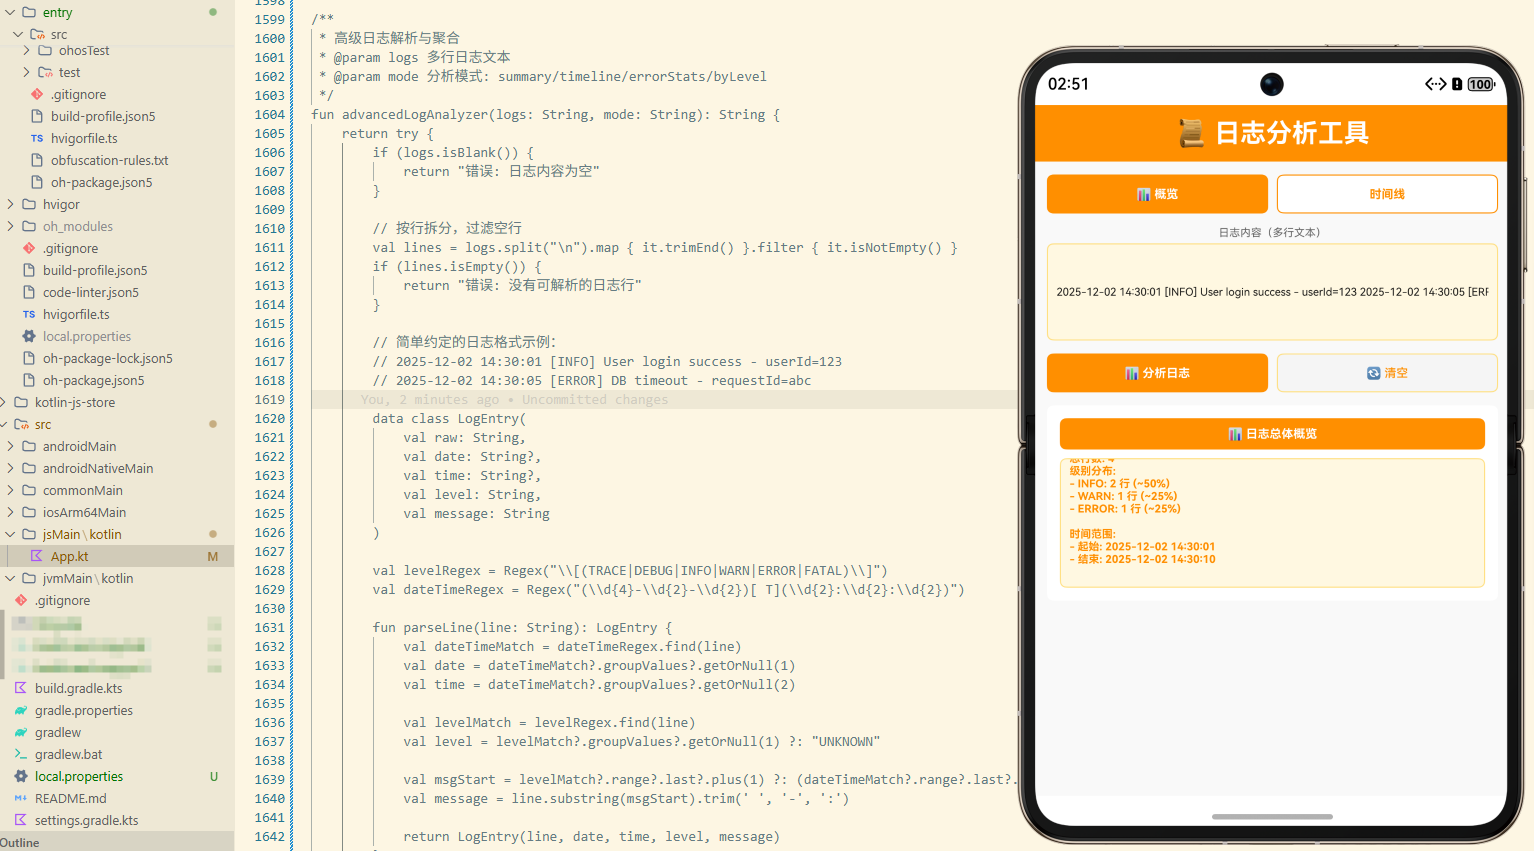Image resolution: width=1534 pixels, height=851 pixels.
Task: Click the terminal icon beside gradlew.bat
Action: coord(21,754)
